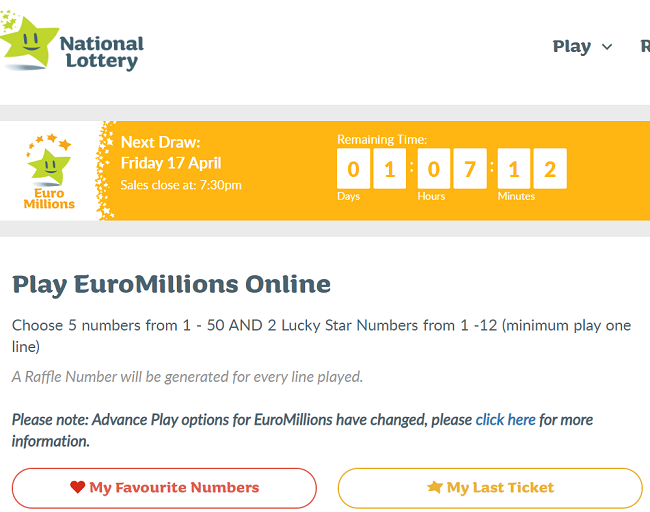
Task: Click the Sales close at 7:30pm text
Action: 181,185
